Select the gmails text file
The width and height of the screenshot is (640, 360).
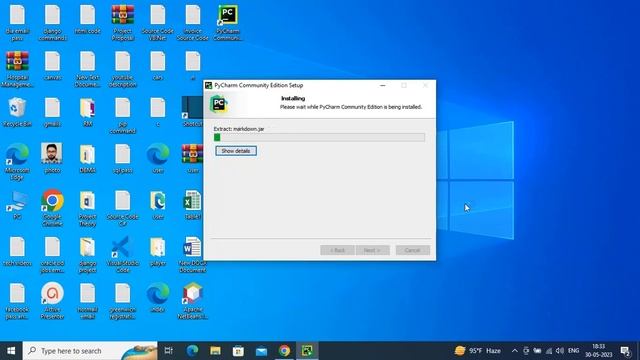(x=52, y=112)
